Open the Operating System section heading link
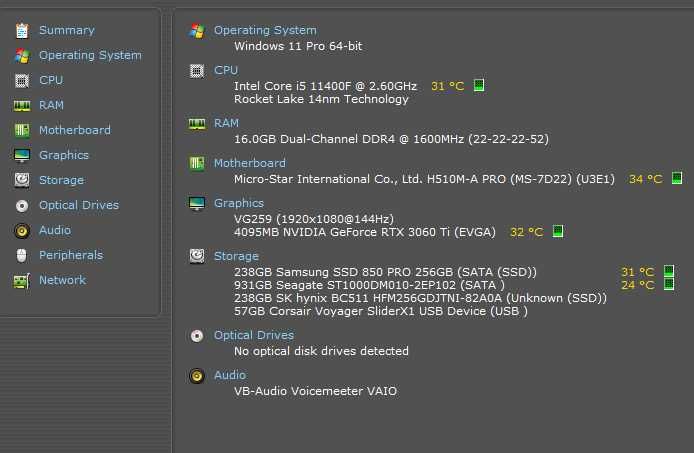This screenshot has width=694, height=453. [x=265, y=30]
